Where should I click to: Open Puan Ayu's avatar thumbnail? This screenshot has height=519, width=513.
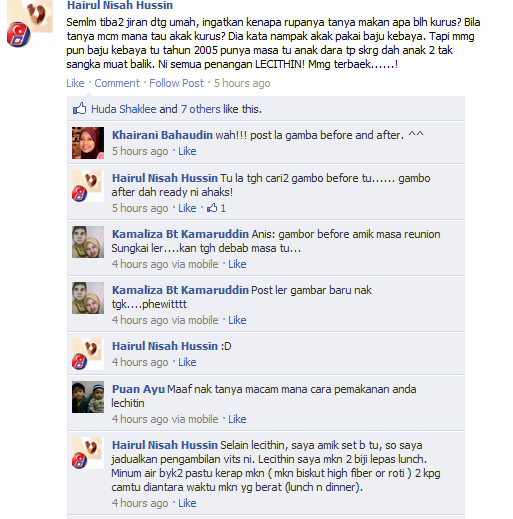click(88, 397)
